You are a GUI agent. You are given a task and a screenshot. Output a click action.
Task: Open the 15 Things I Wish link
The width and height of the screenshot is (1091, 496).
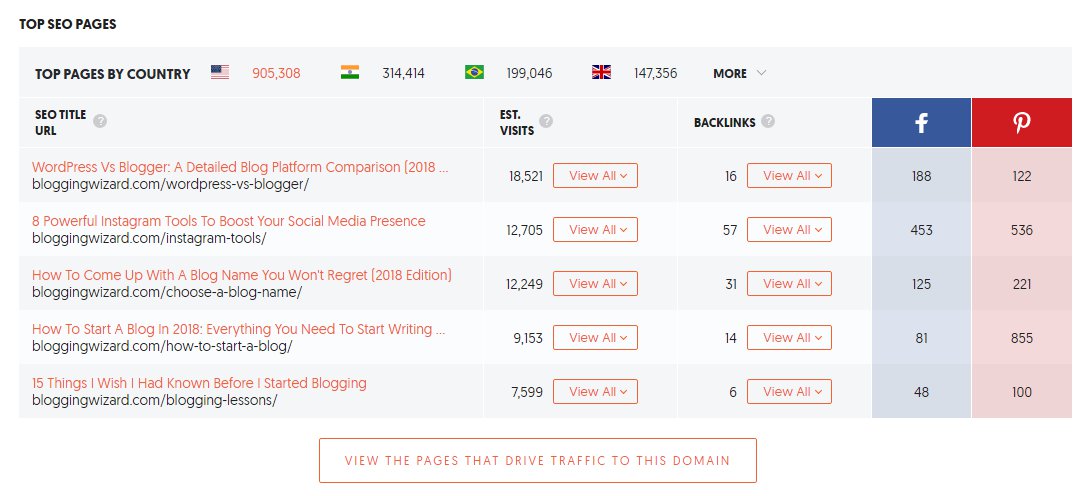199,383
